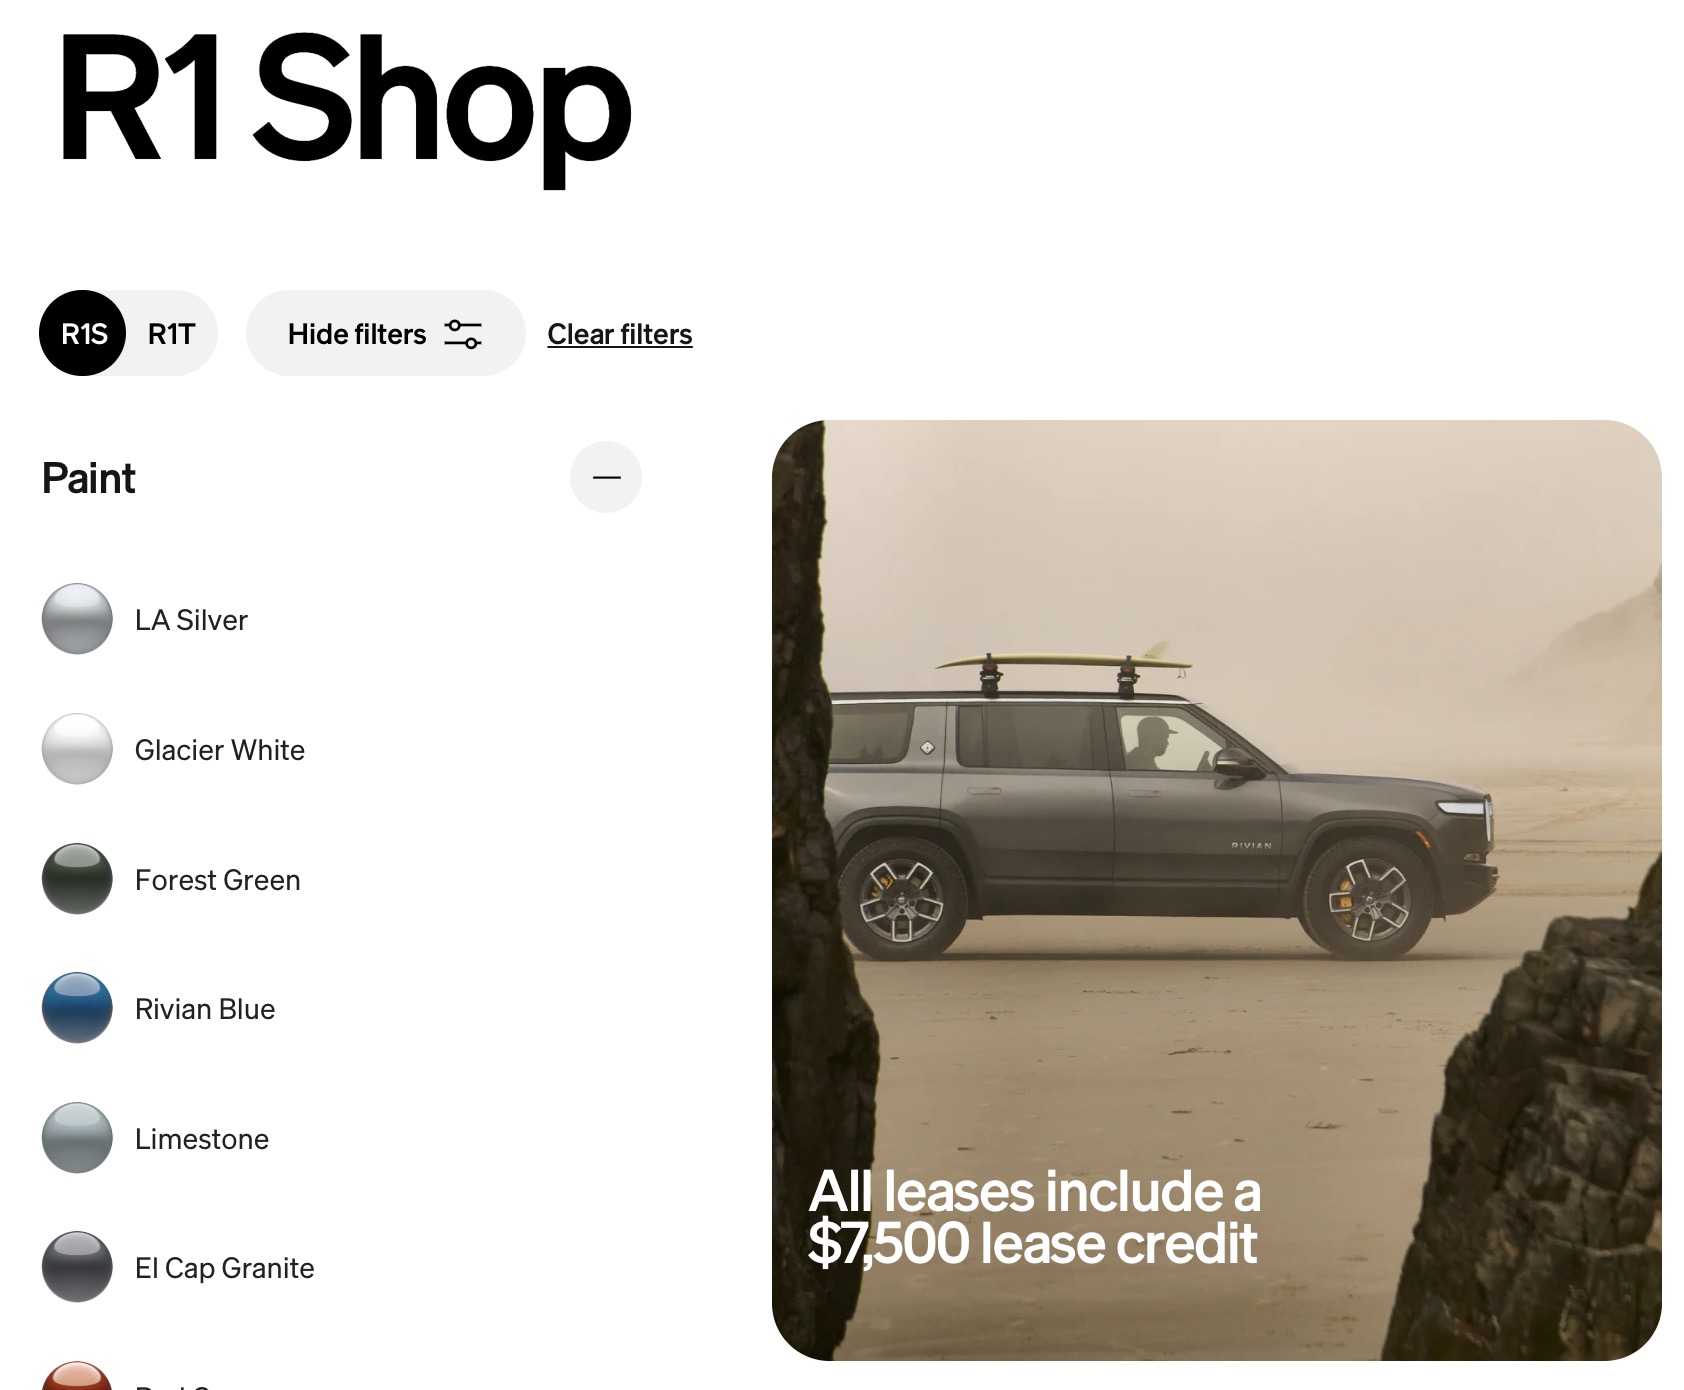This screenshot has width=1684, height=1390.
Task: Choose the Glacier White paint swatch
Action: (77, 749)
